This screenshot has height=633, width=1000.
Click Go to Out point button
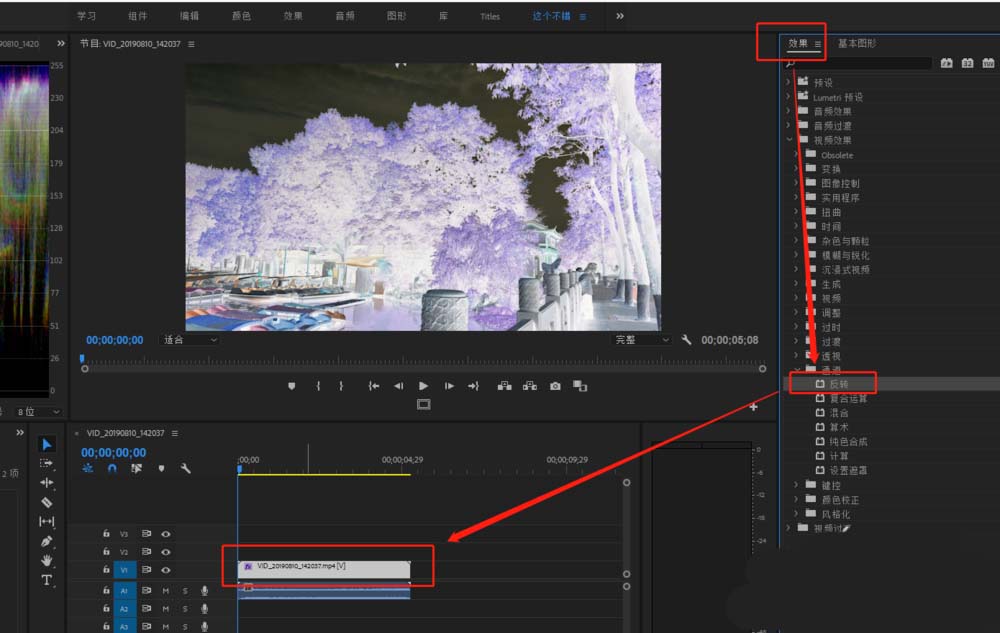click(473, 386)
